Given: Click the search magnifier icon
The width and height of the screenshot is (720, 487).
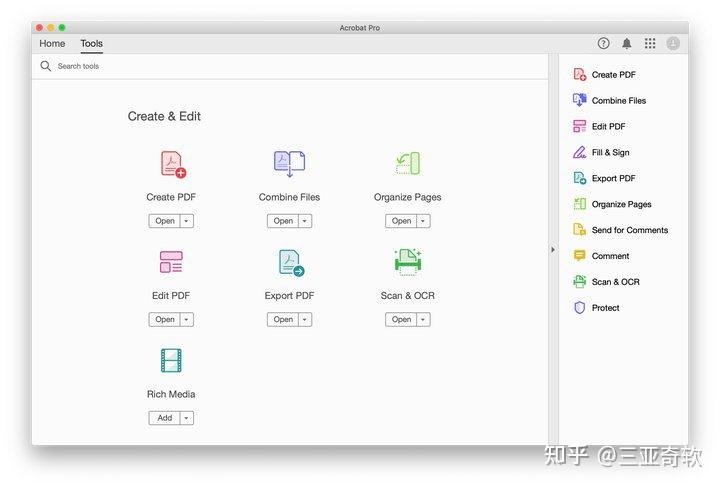Looking at the screenshot, I should (x=45, y=66).
